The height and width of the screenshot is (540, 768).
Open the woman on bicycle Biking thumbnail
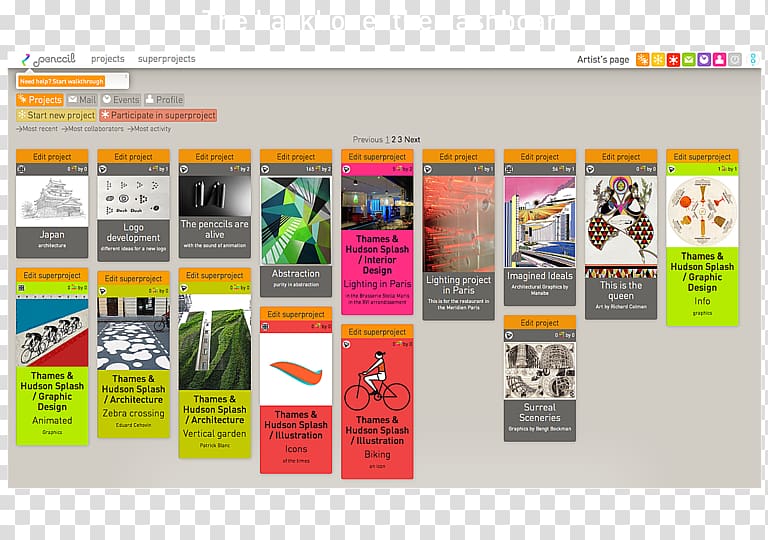(x=377, y=380)
